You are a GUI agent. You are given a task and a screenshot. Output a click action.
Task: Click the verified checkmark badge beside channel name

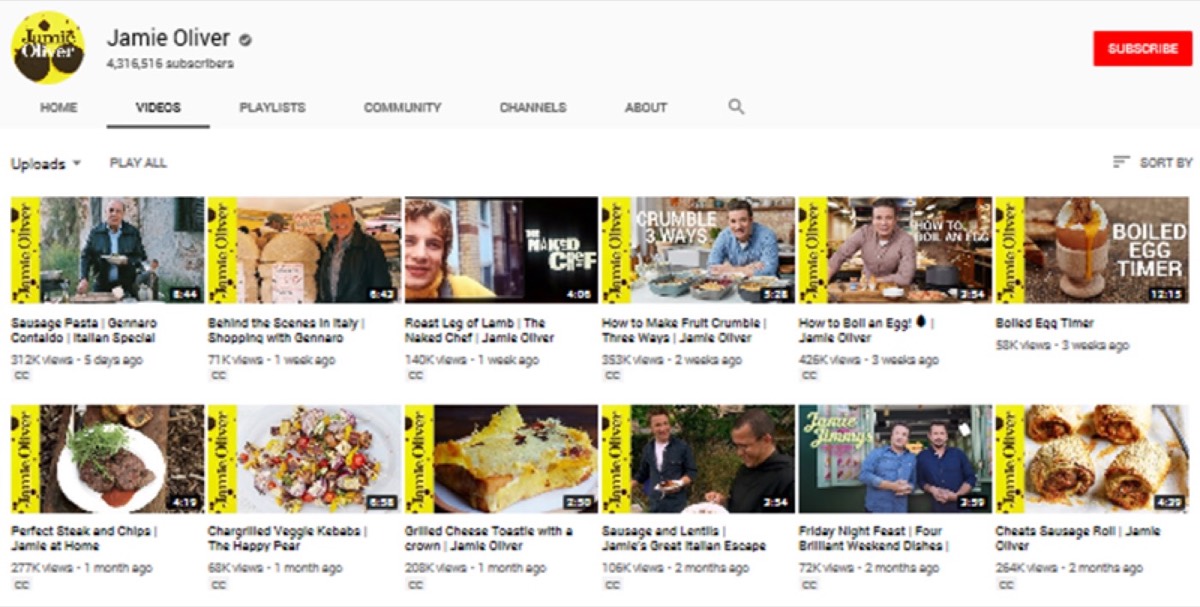pyautogui.click(x=245, y=40)
